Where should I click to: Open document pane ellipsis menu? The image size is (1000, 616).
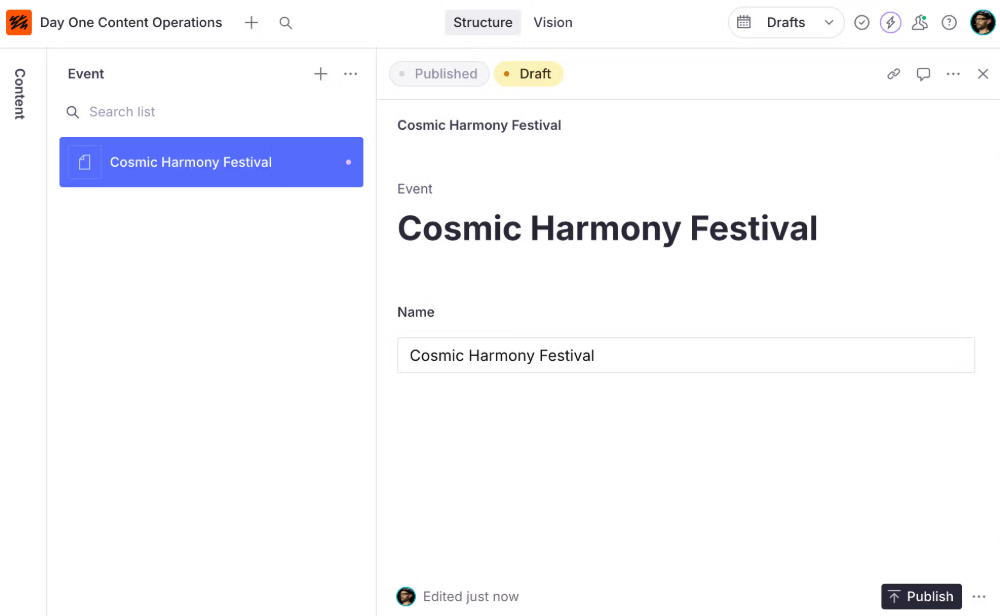[953, 74]
